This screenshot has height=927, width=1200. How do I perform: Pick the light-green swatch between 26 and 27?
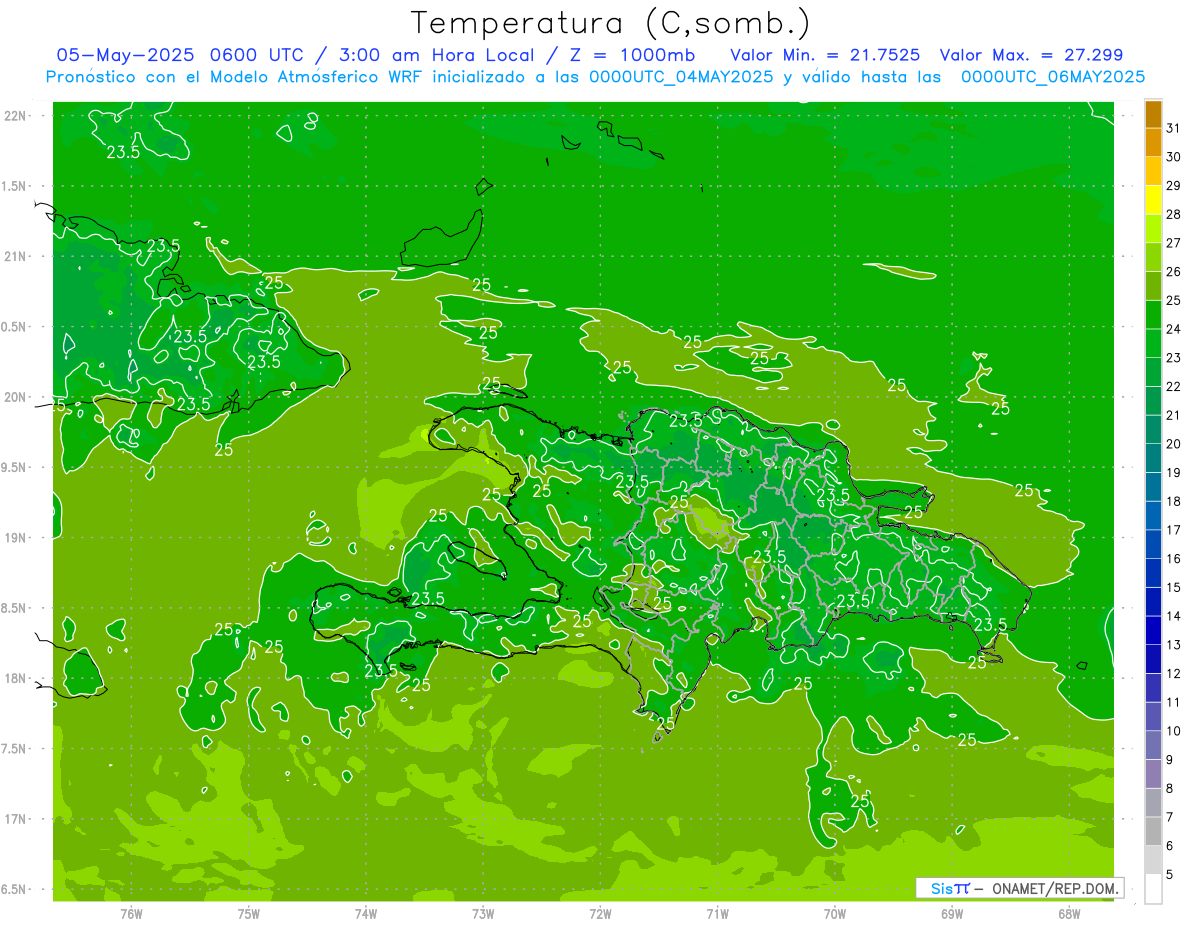pos(1153,258)
